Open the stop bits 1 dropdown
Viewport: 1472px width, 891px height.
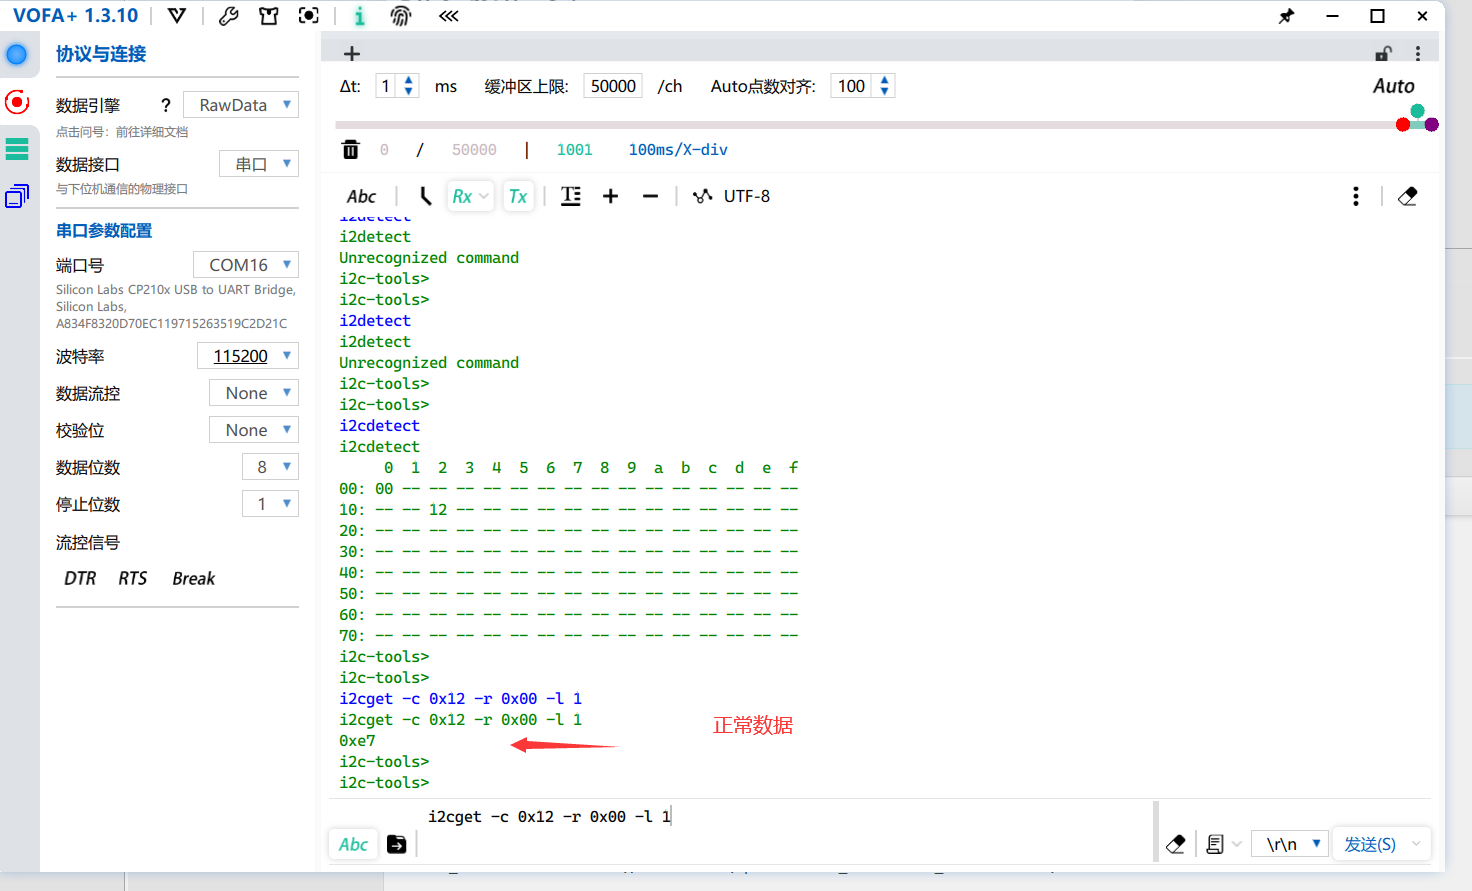click(x=270, y=504)
